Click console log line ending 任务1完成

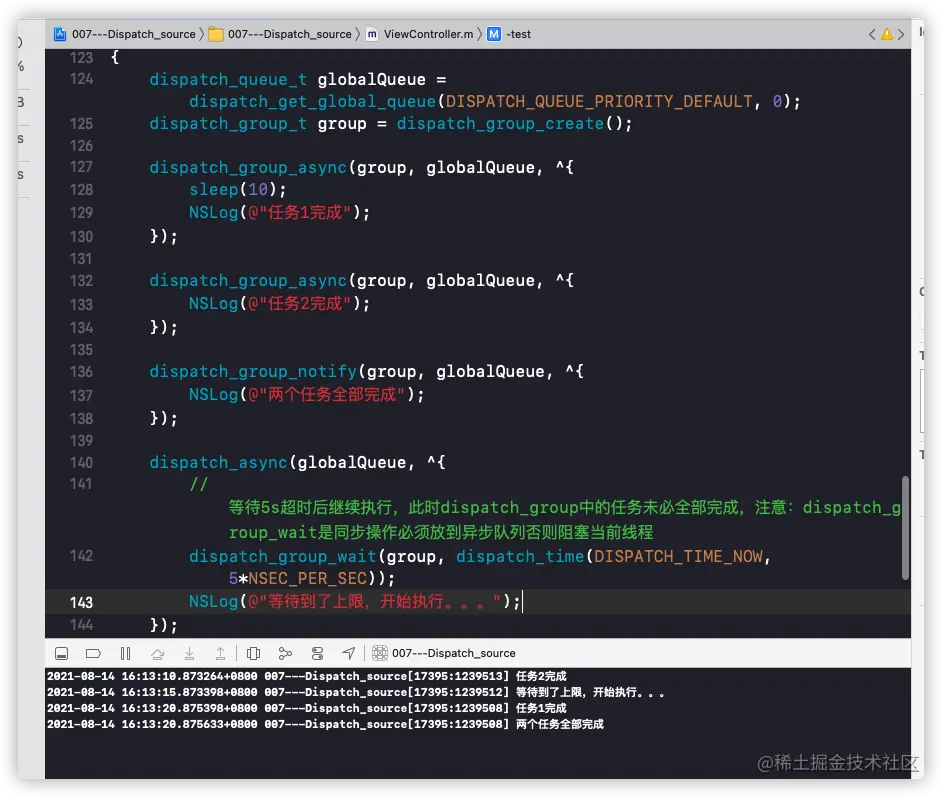click(x=307, y=709)
